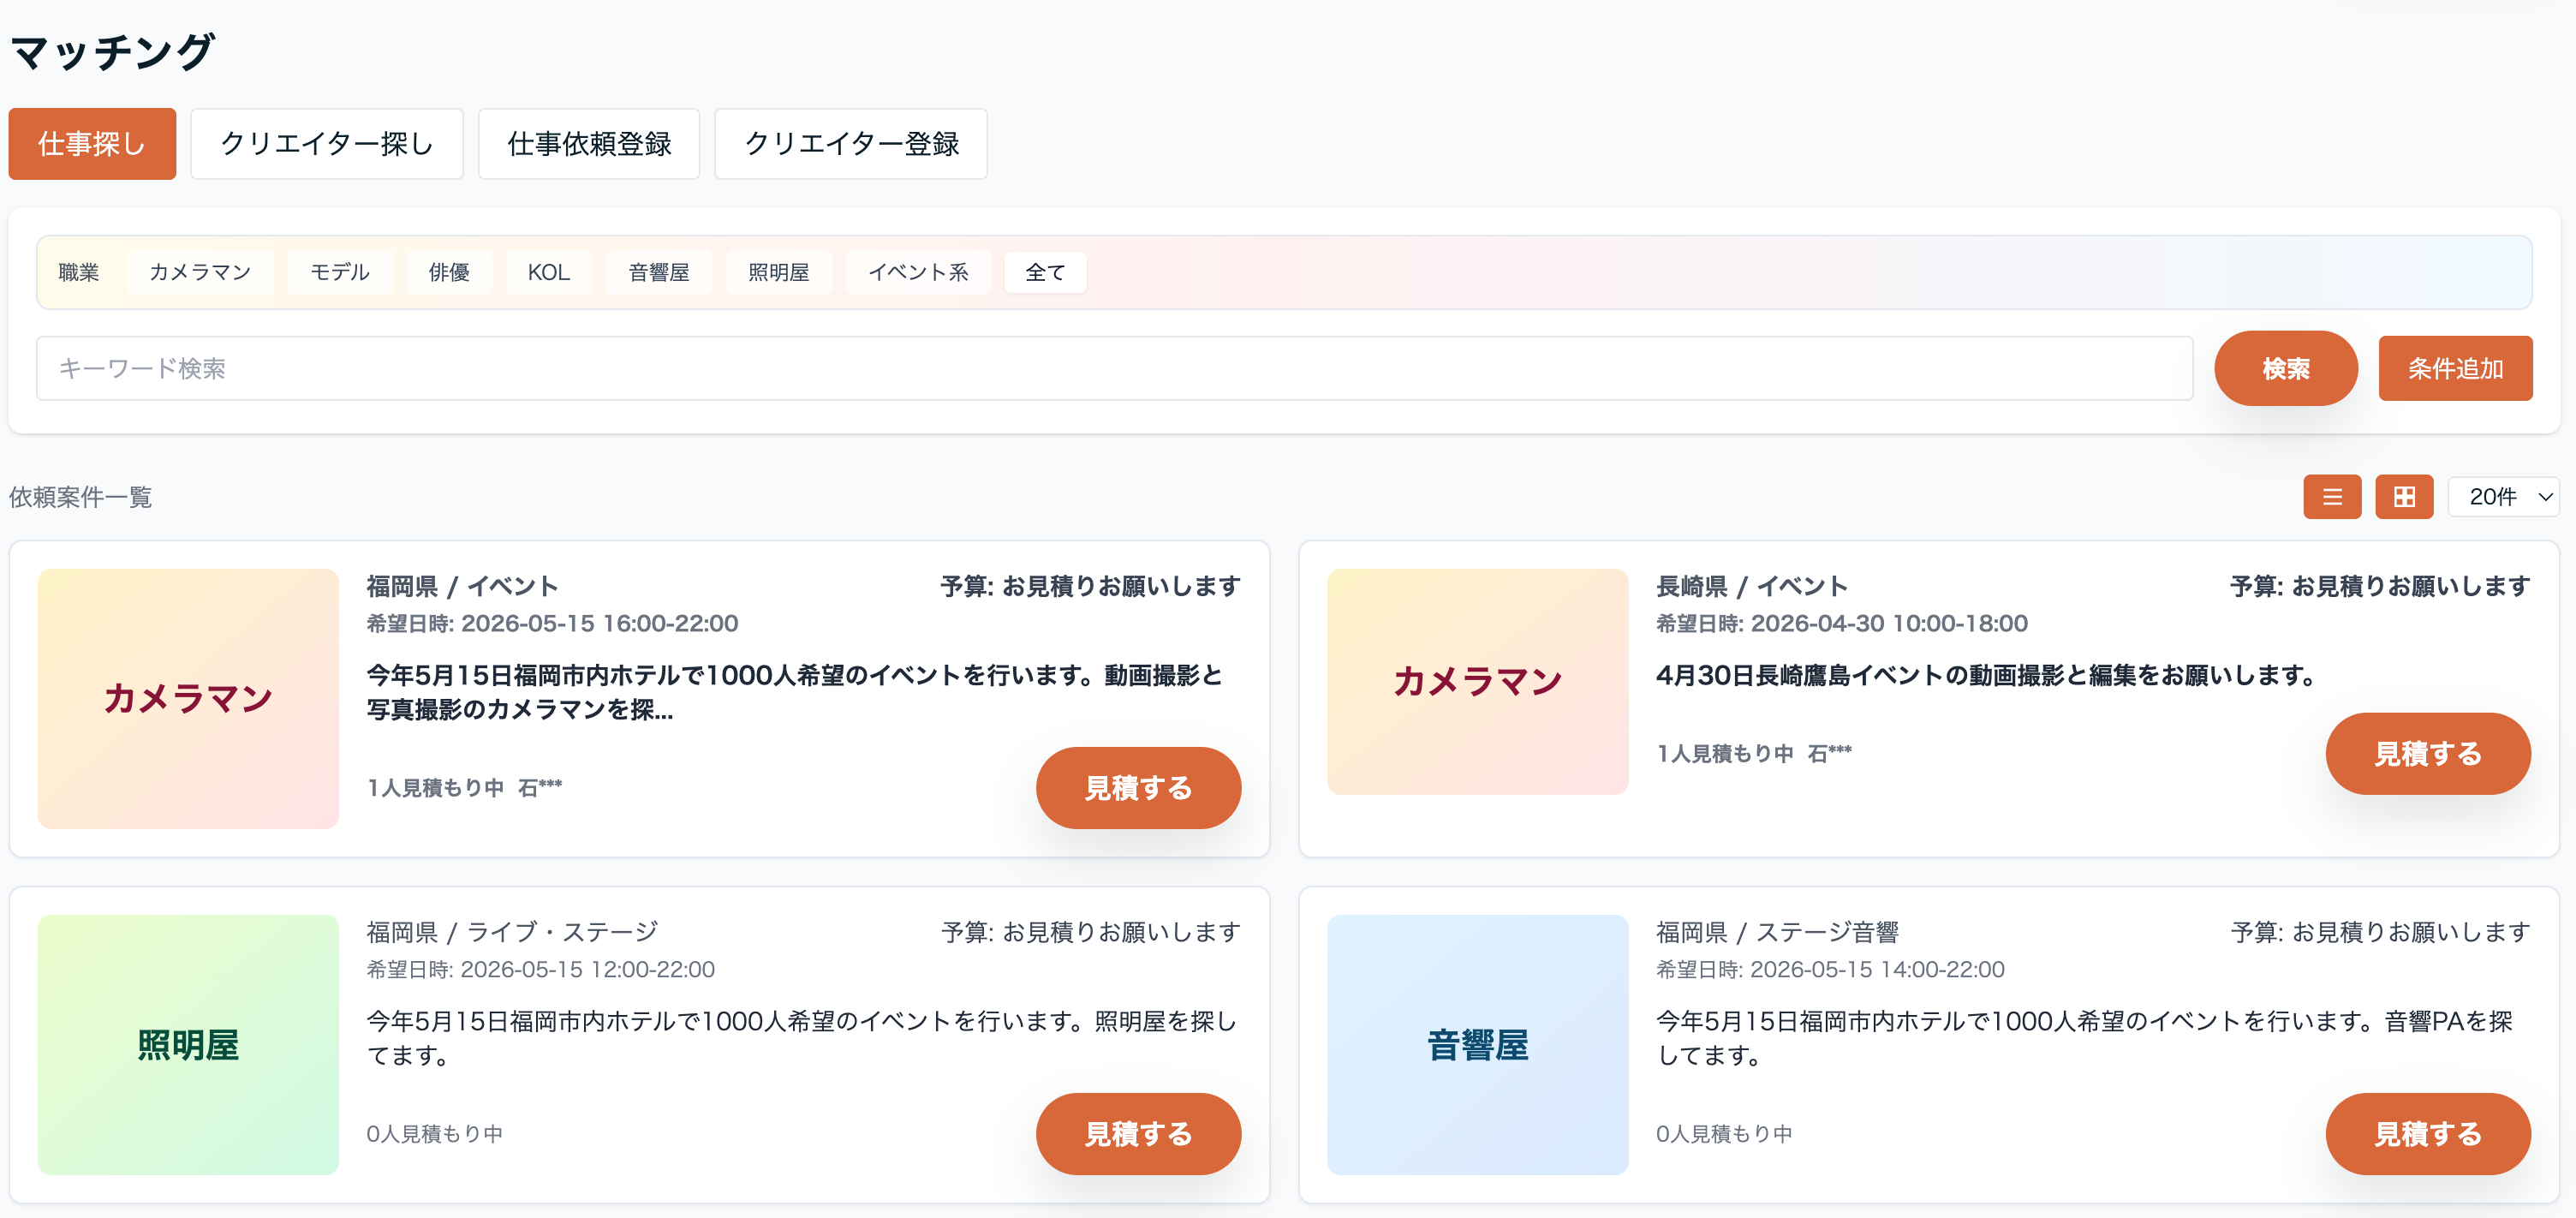Viewport: 2576px width, 1218px height.
Task: Choose the 全て filter chip
Action: 1044,272
